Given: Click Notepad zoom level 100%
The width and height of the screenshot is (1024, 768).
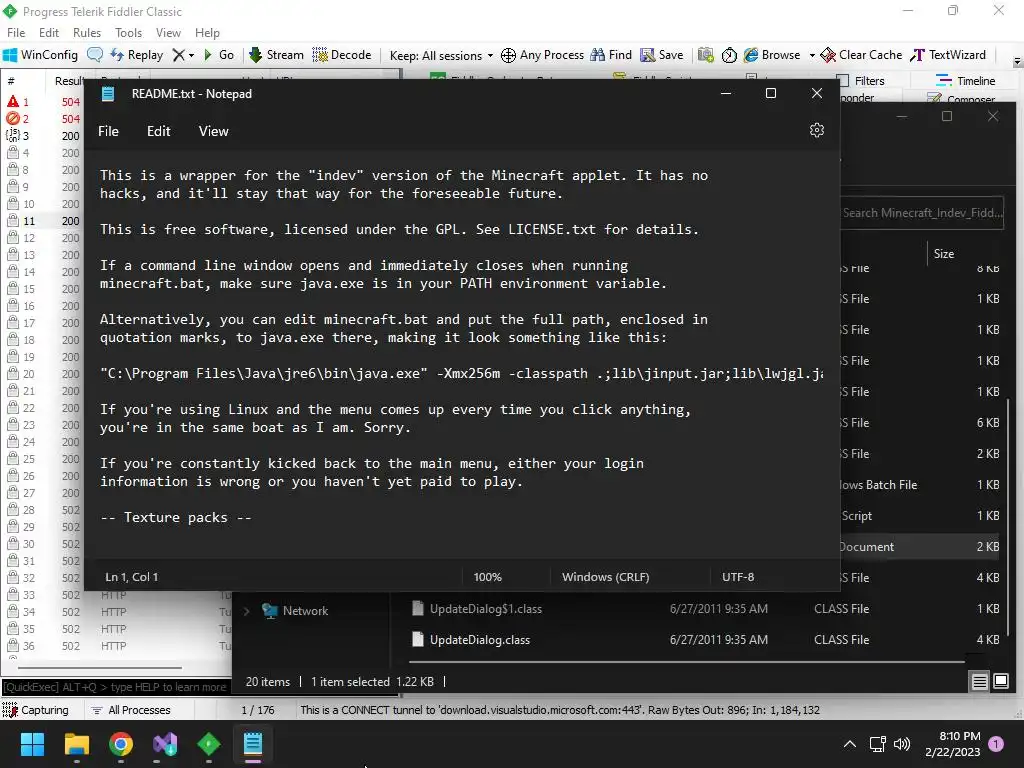Looking at the screenshot, I should pyautogui.click(x=487, y=577).
